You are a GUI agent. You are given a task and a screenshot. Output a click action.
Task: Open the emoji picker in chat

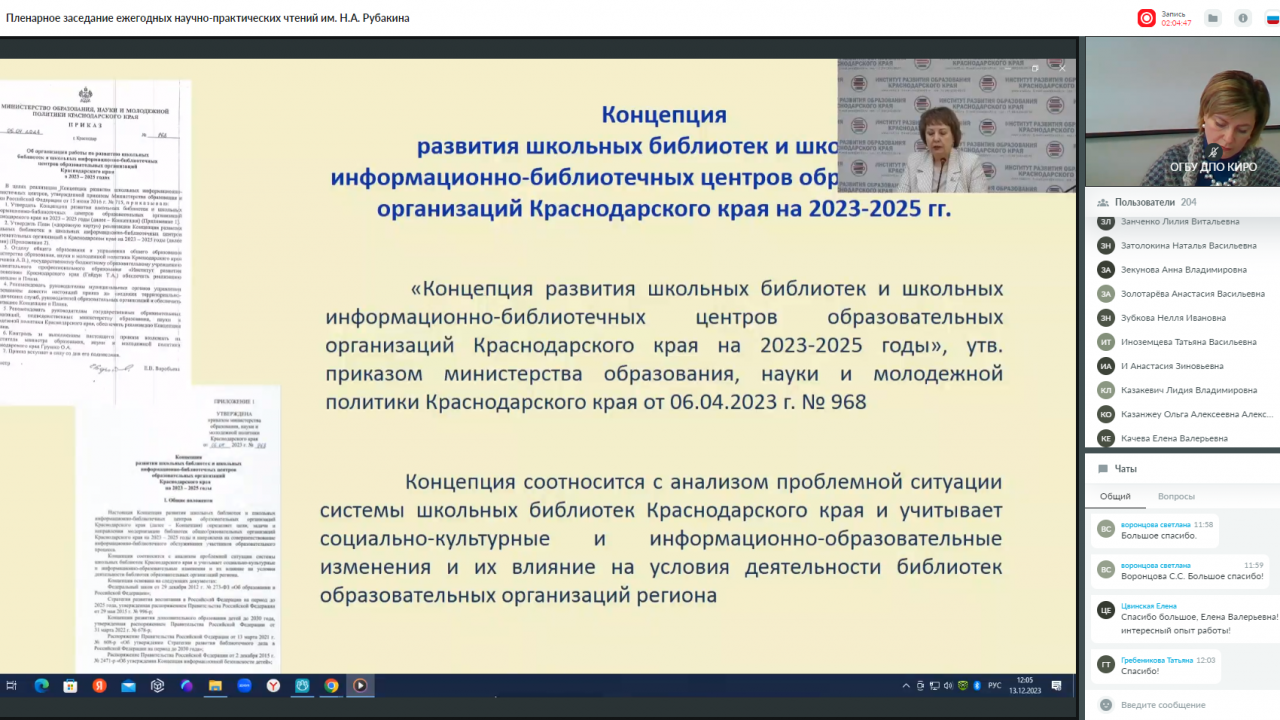coord(1105,705)
